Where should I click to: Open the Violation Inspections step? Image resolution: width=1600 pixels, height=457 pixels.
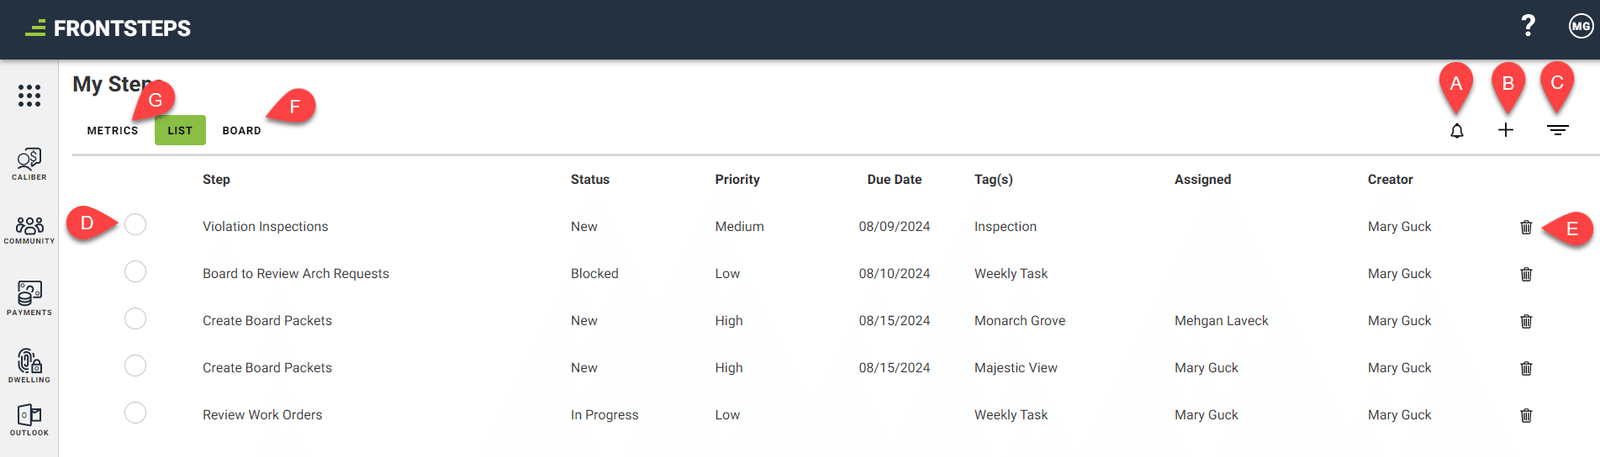click(x=265, y=227)
